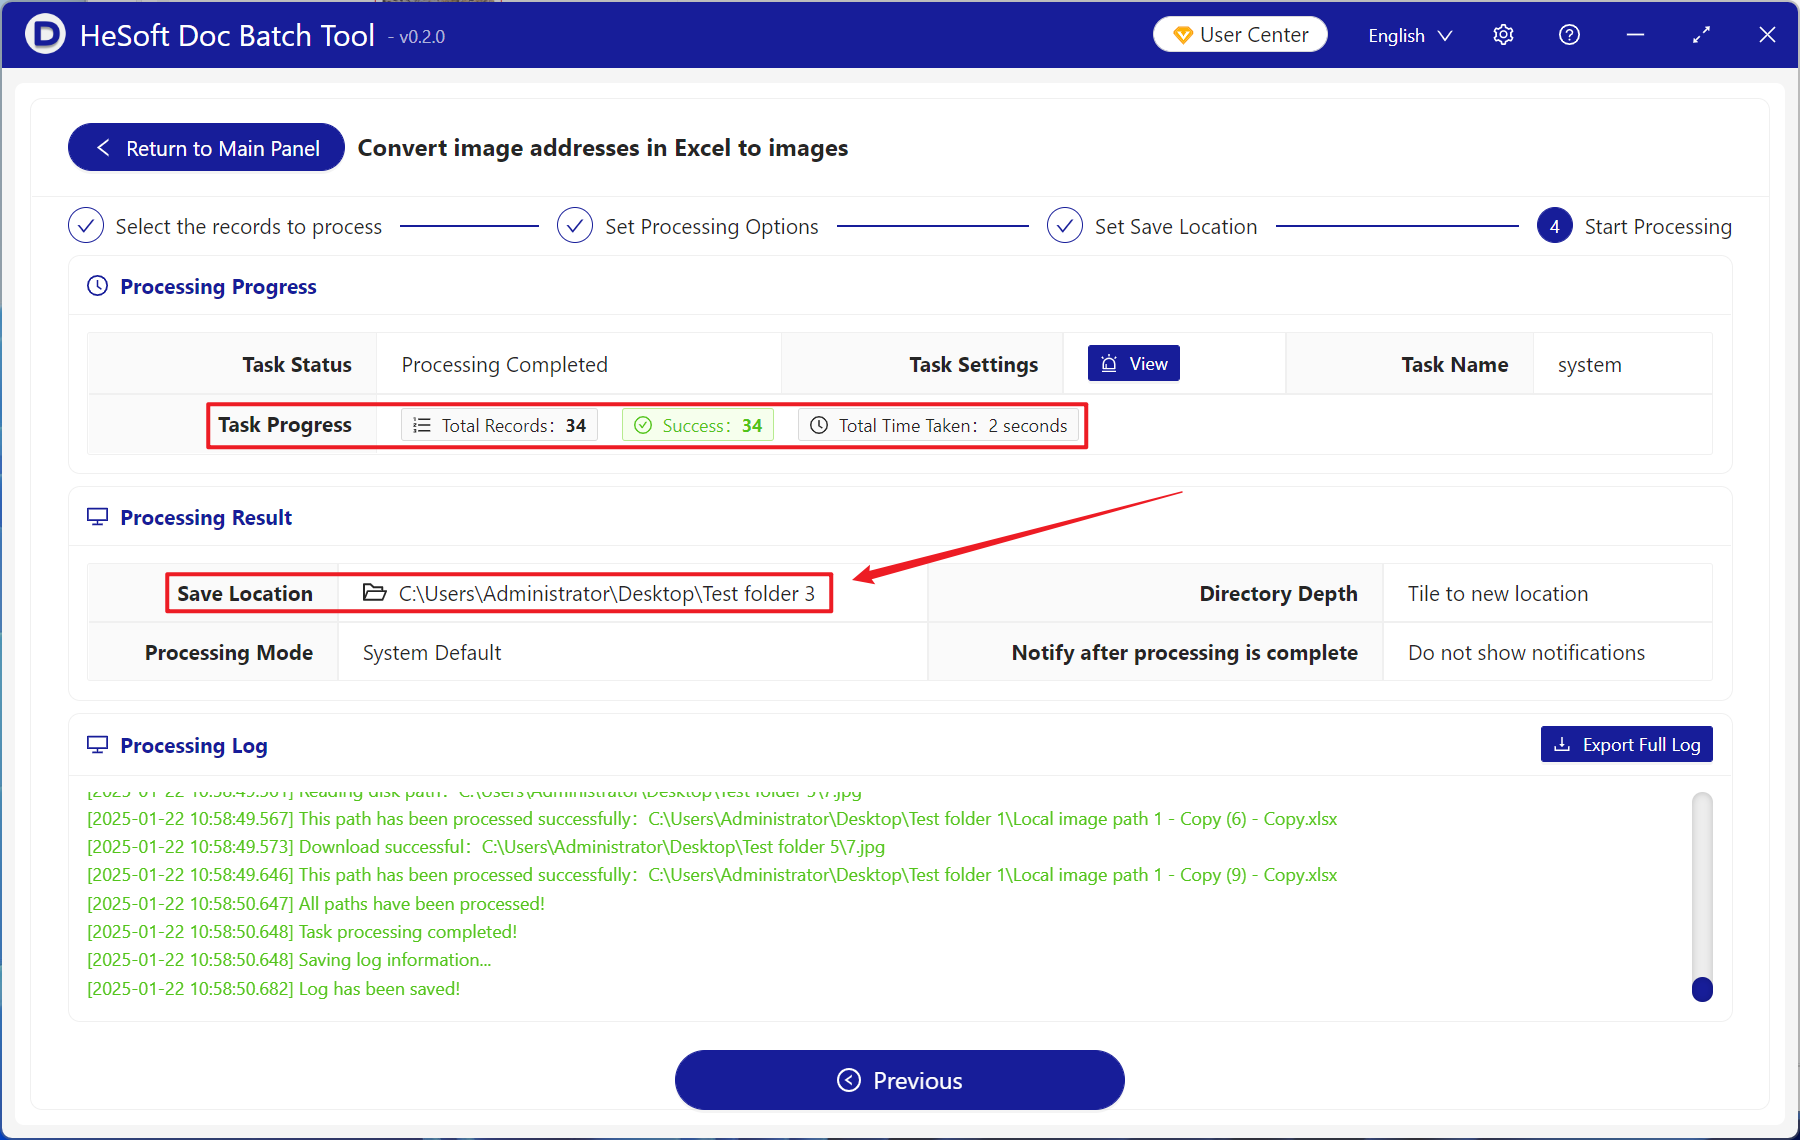The image size is (1800, 1140).
Task: Click the Processing Progress clock icon
Action: [97, 286]
